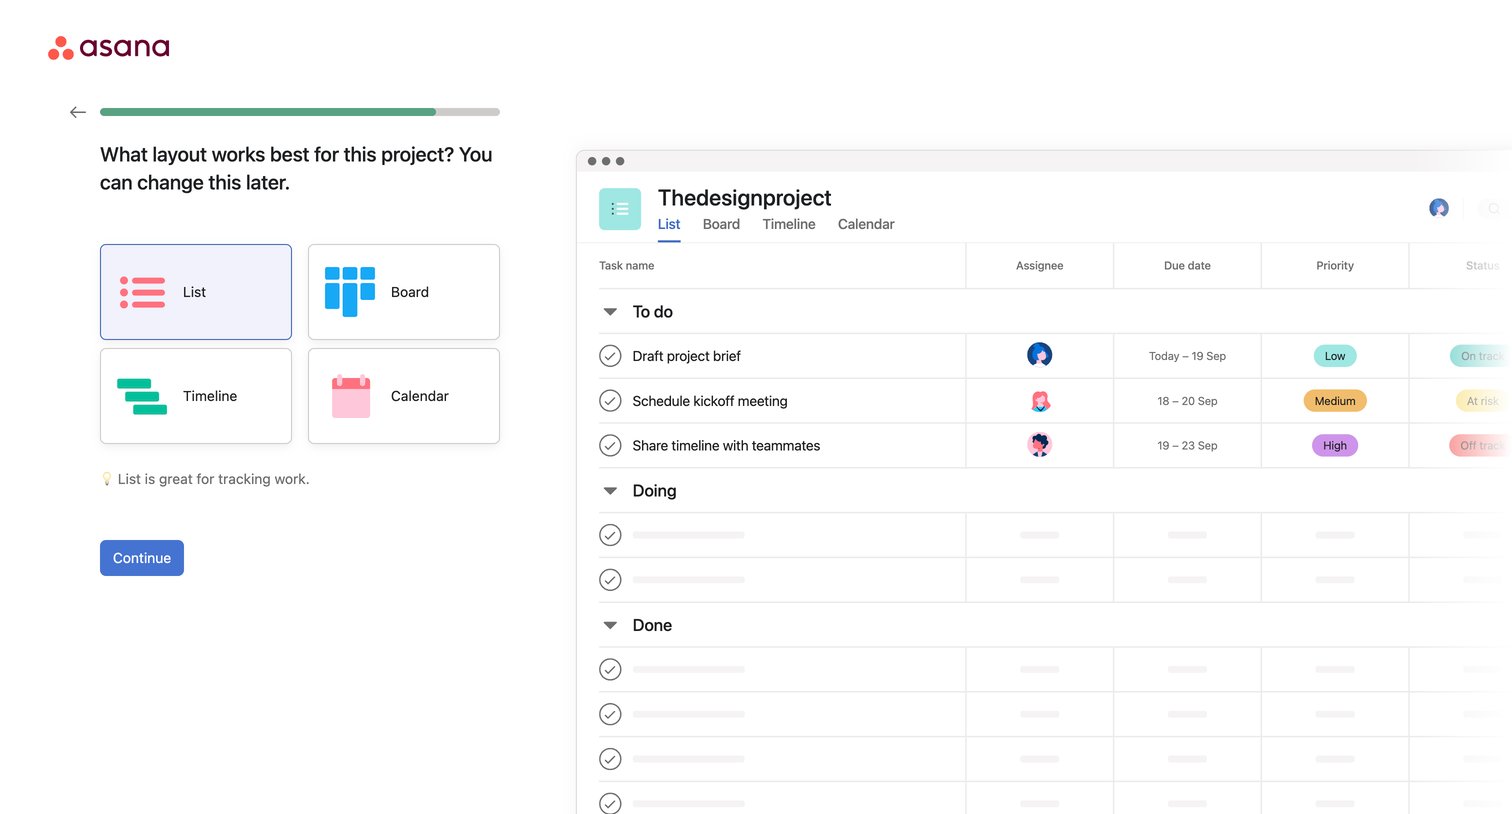Viewport: 1512px width, 814px height.
Task: Select the Timeline layout card label
Action: (x=210, y=396)
